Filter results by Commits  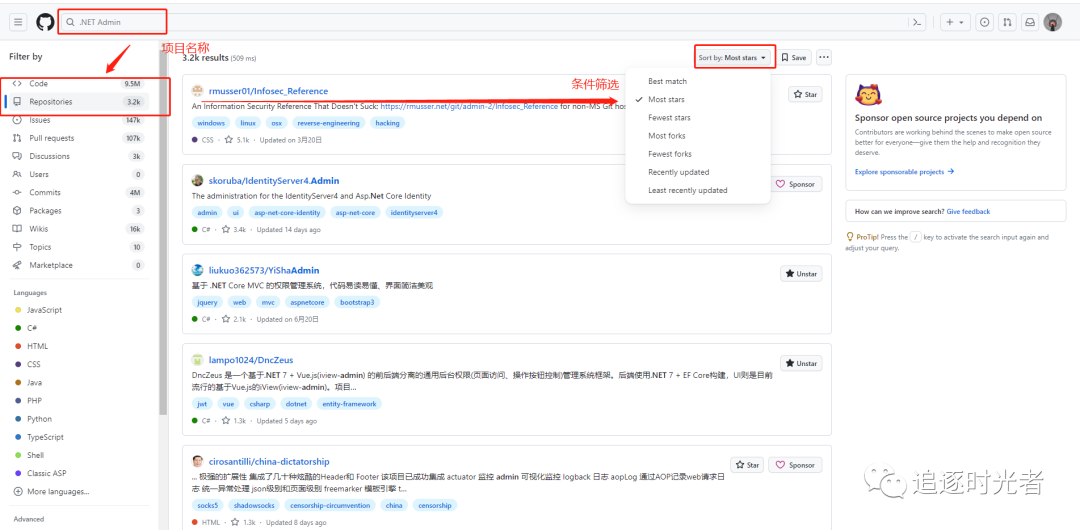(77, 192)
